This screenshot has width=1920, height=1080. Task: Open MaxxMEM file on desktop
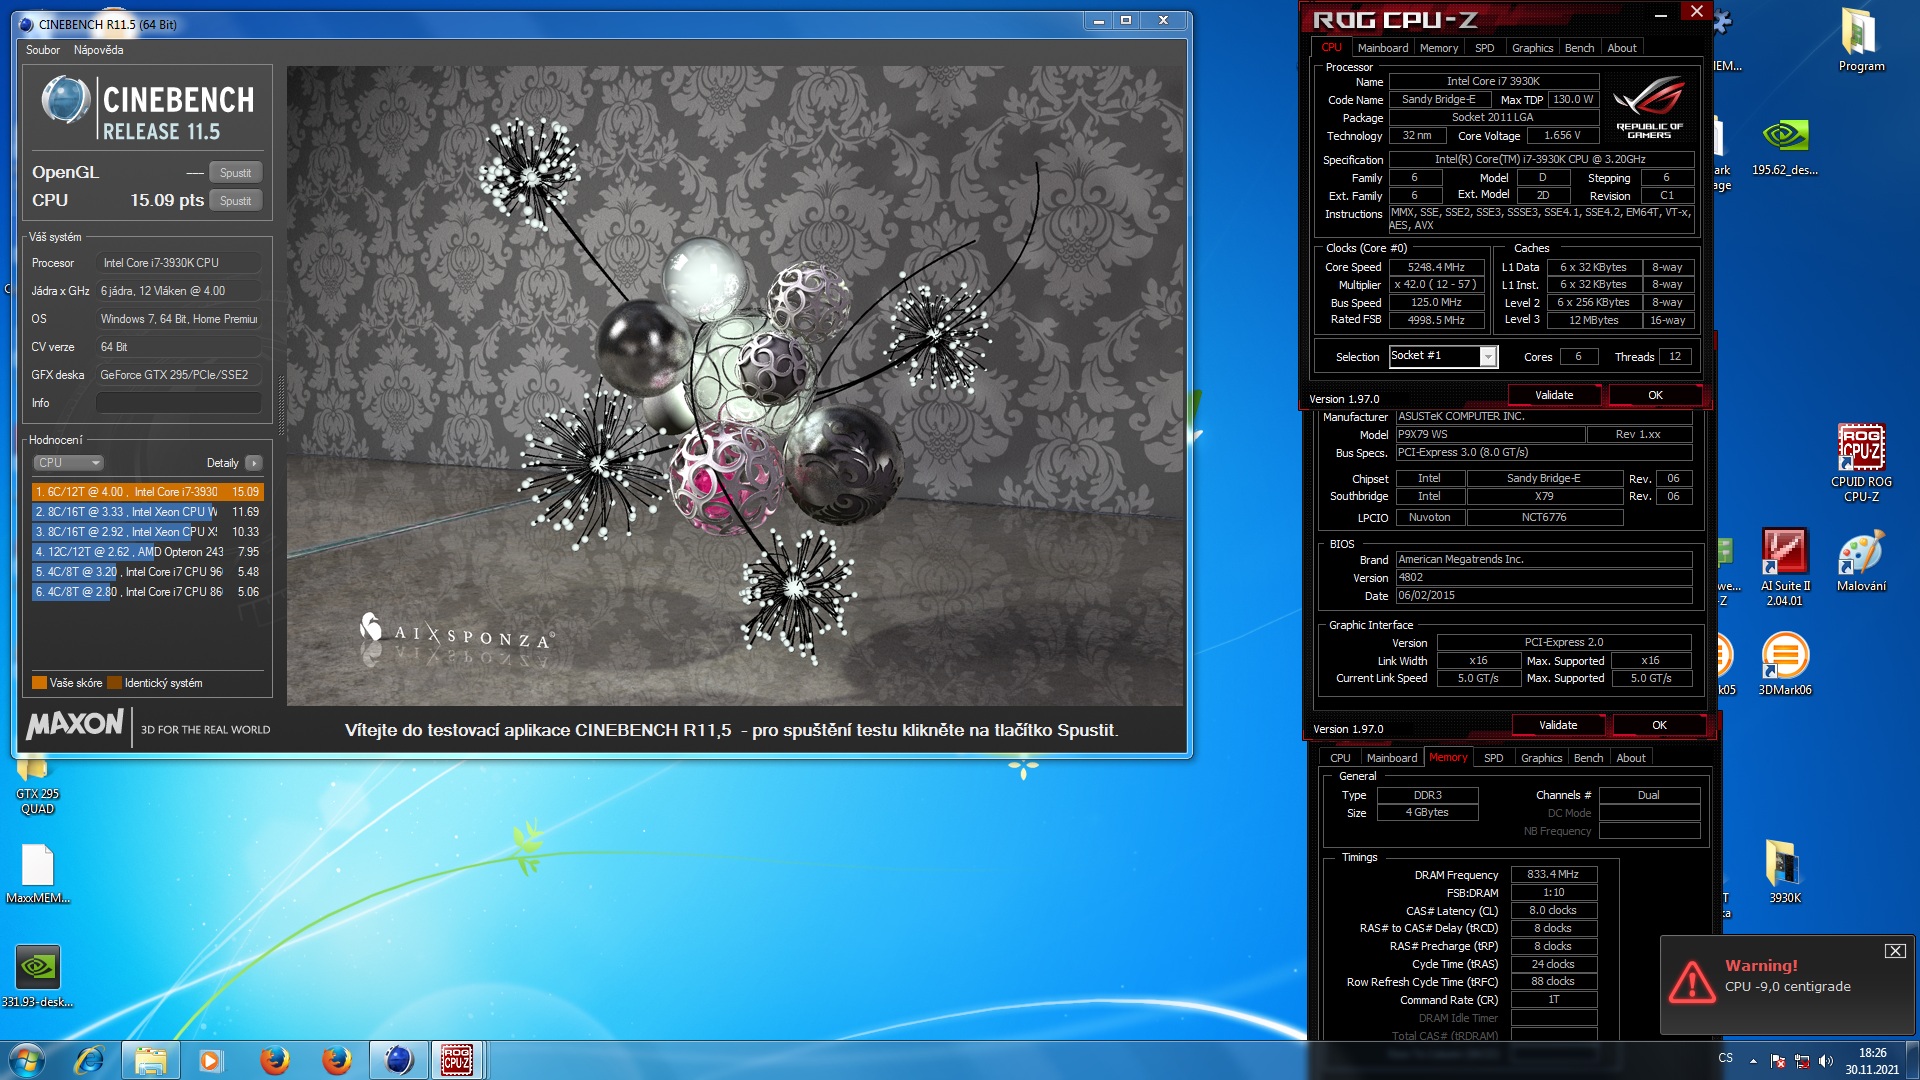[x=38, y=873]
